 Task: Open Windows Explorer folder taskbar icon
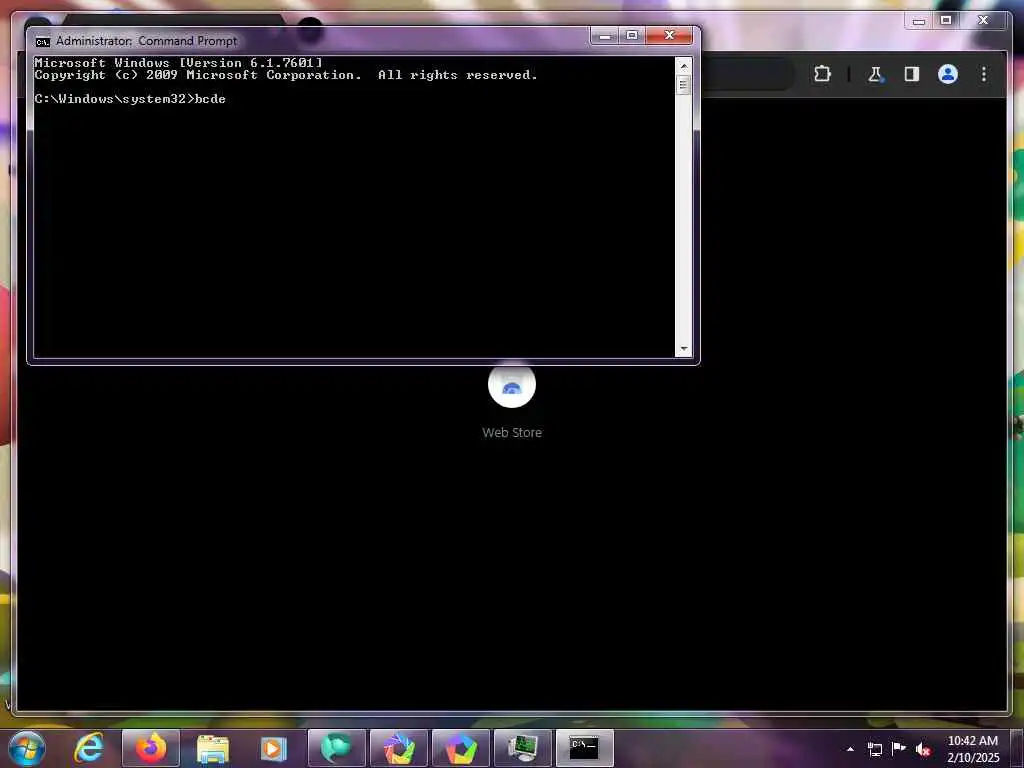[213, 748]
